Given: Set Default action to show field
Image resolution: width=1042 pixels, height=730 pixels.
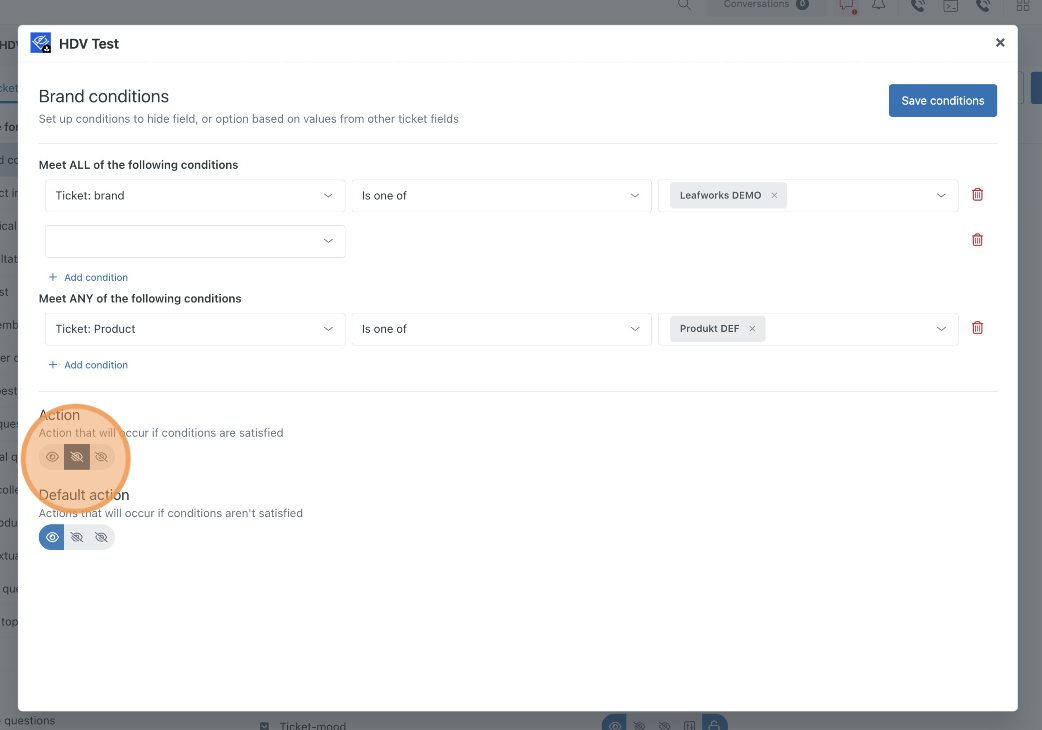Looking at the screenshot, I should click(52, 538).
